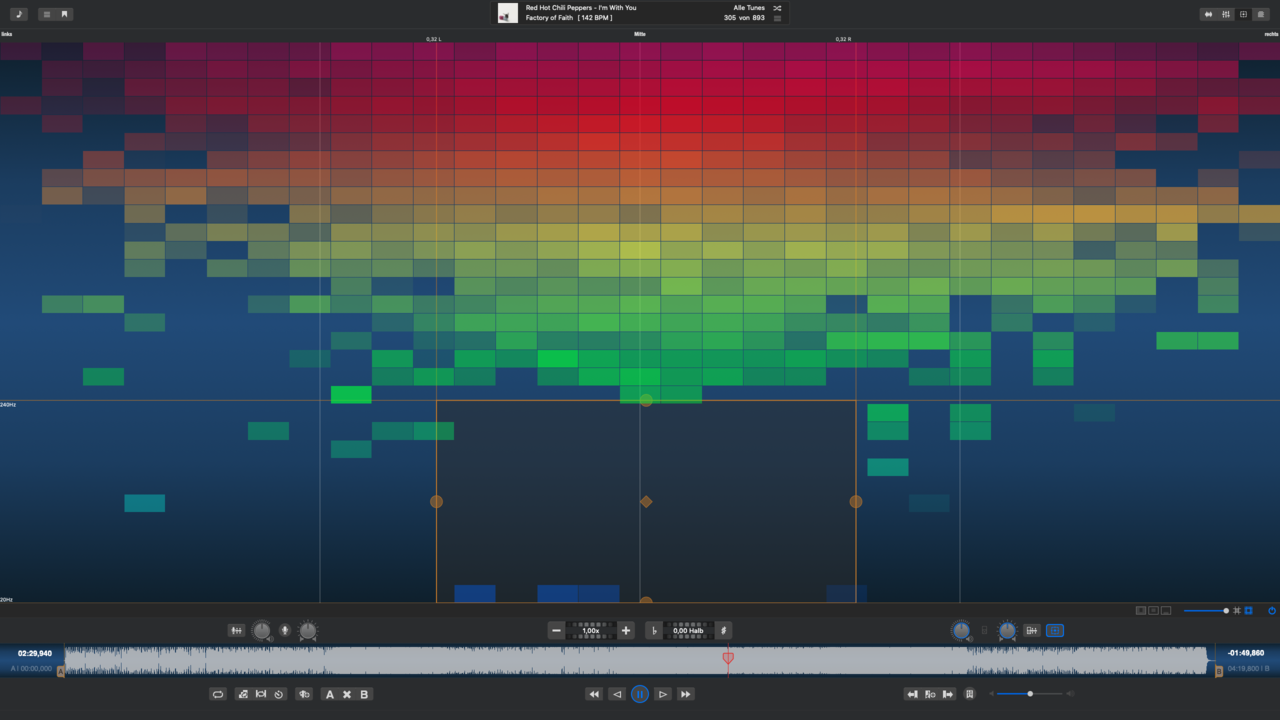Click the music note library button
The width and height of the screenshot is (1280, 720).
click(18, 14)
